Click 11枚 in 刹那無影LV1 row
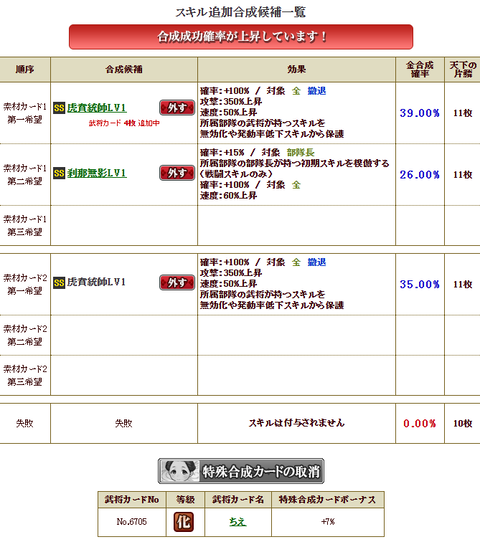 coord(462,175)
